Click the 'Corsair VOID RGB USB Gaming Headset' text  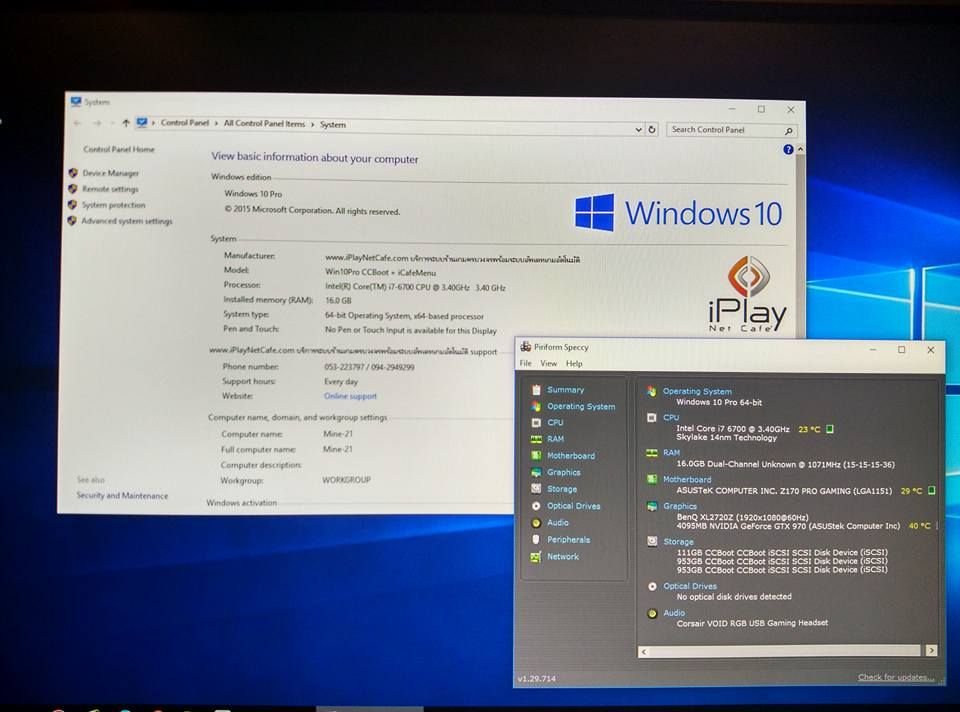(752, 623)
